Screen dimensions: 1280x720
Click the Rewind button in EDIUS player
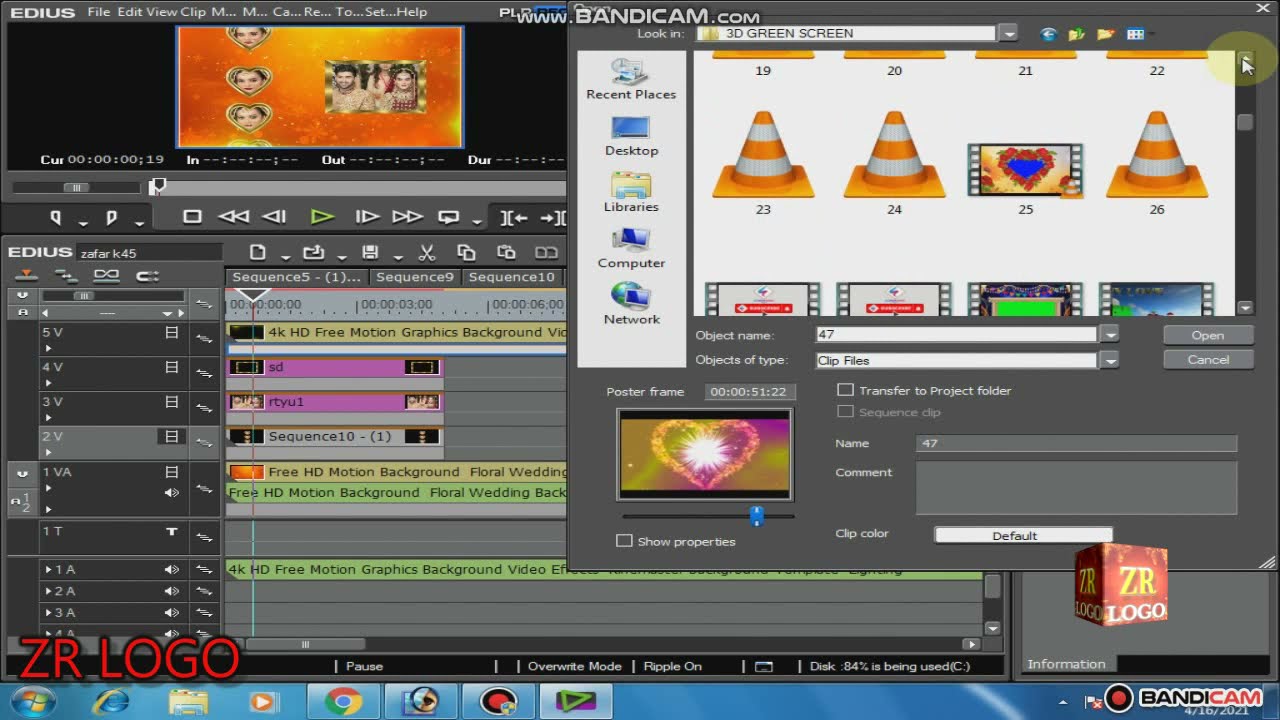point(233,216)
